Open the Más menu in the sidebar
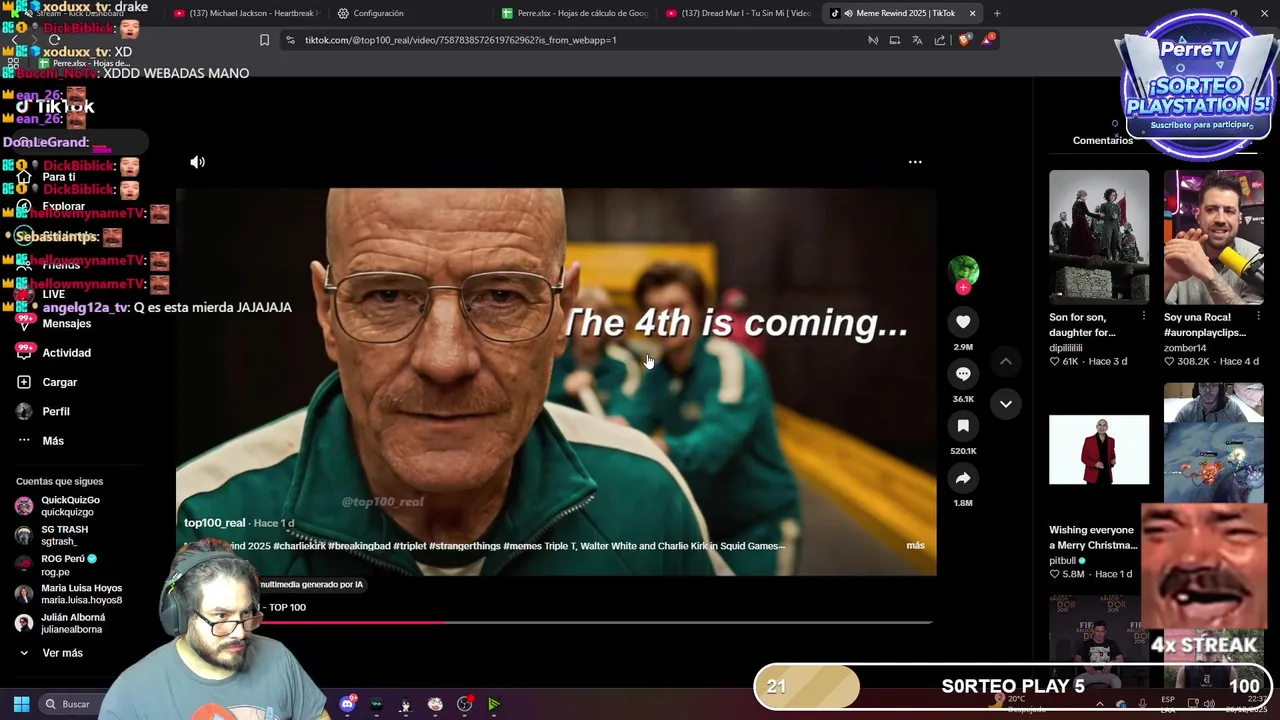 (53, 441)
